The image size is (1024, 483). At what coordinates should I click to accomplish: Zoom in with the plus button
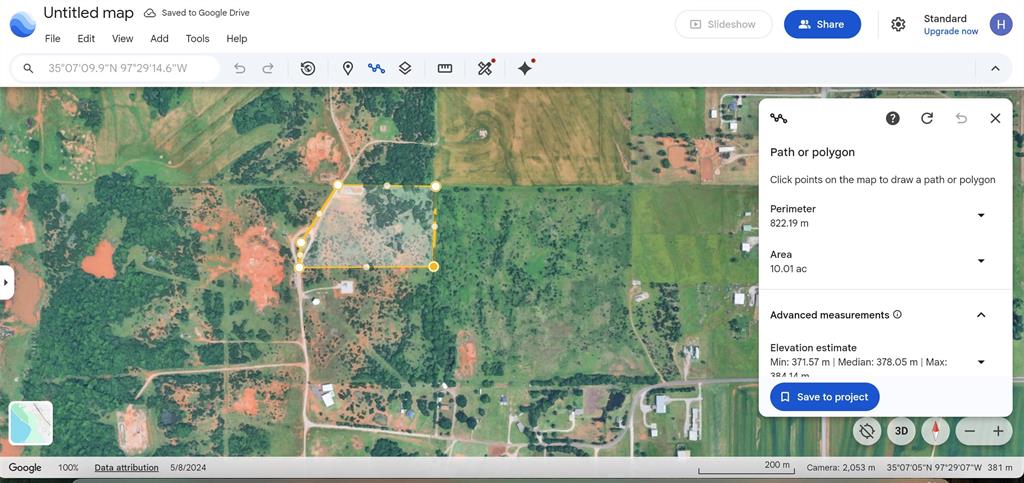(x=999, y=431)
